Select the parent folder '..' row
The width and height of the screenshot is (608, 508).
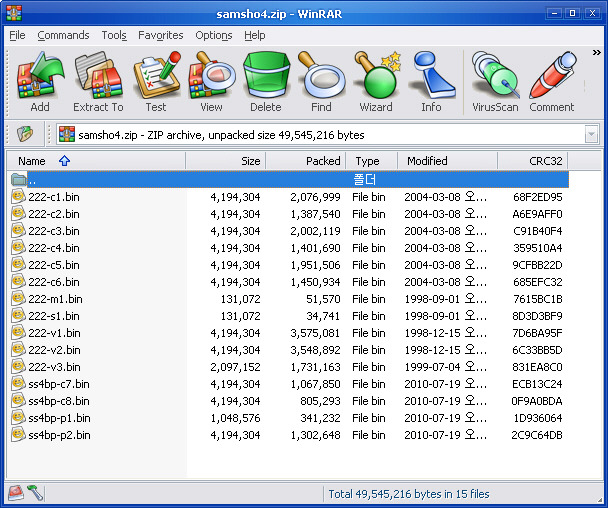point(289,180)
